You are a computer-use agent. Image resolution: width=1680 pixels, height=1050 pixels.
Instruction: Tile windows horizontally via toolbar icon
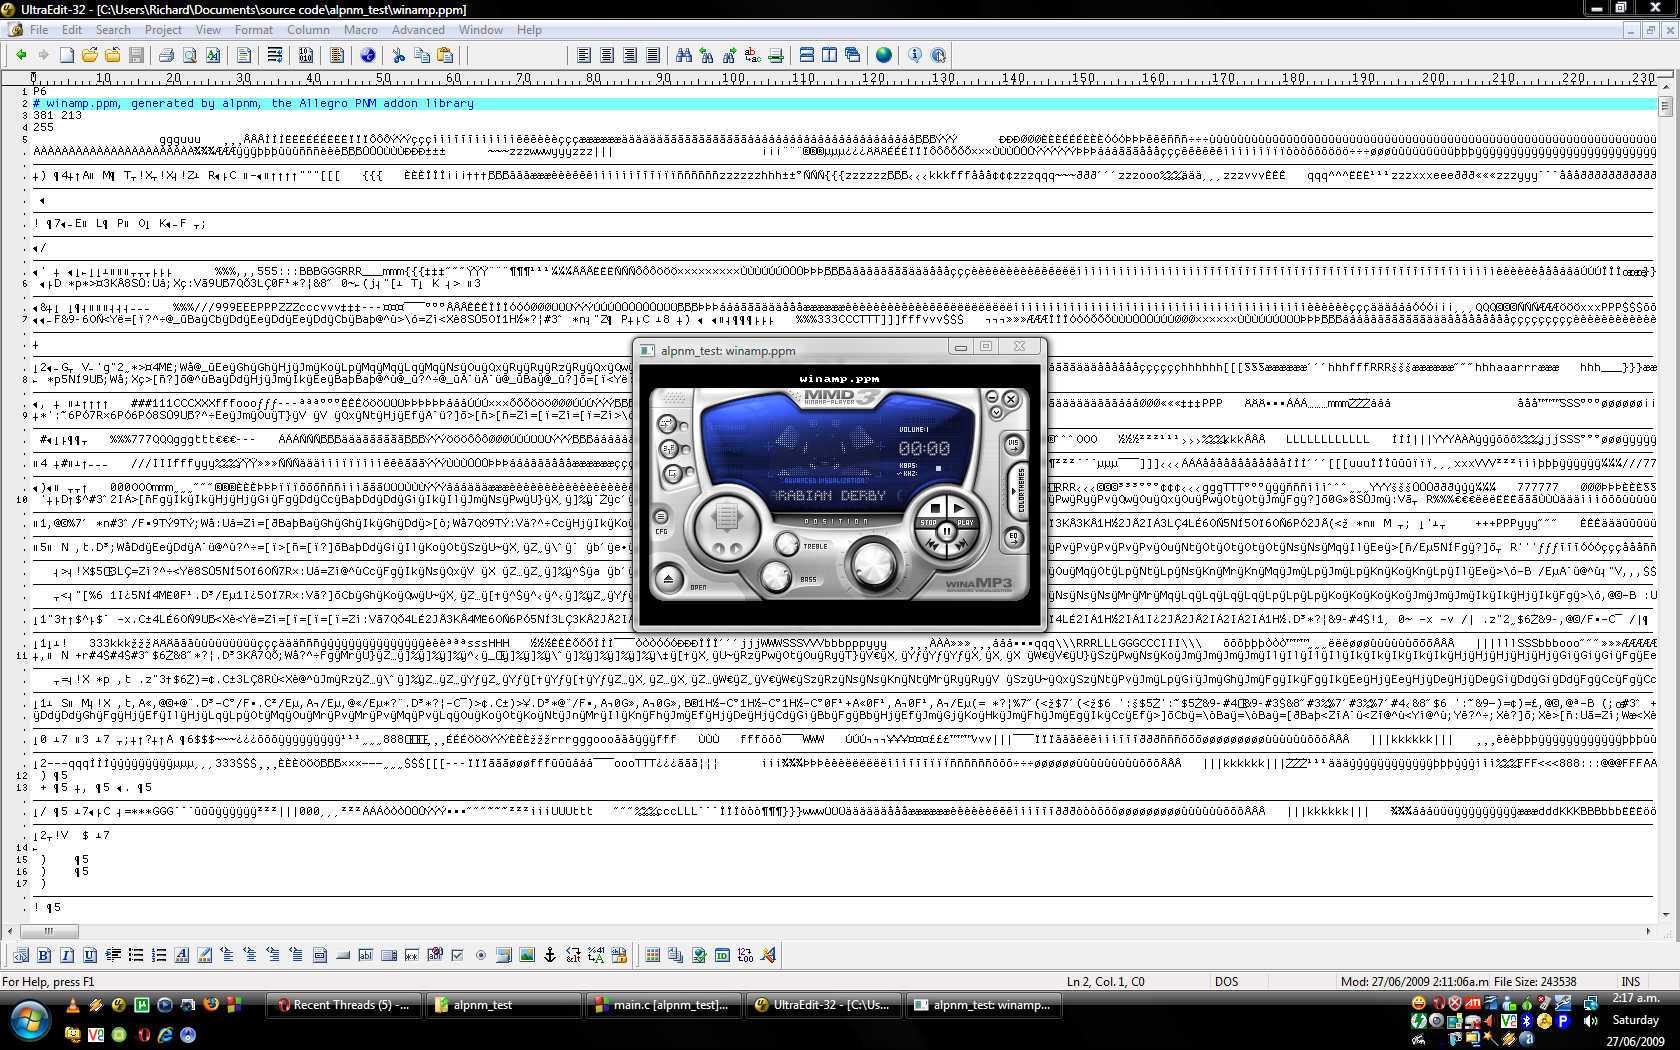tap(806, 55)
